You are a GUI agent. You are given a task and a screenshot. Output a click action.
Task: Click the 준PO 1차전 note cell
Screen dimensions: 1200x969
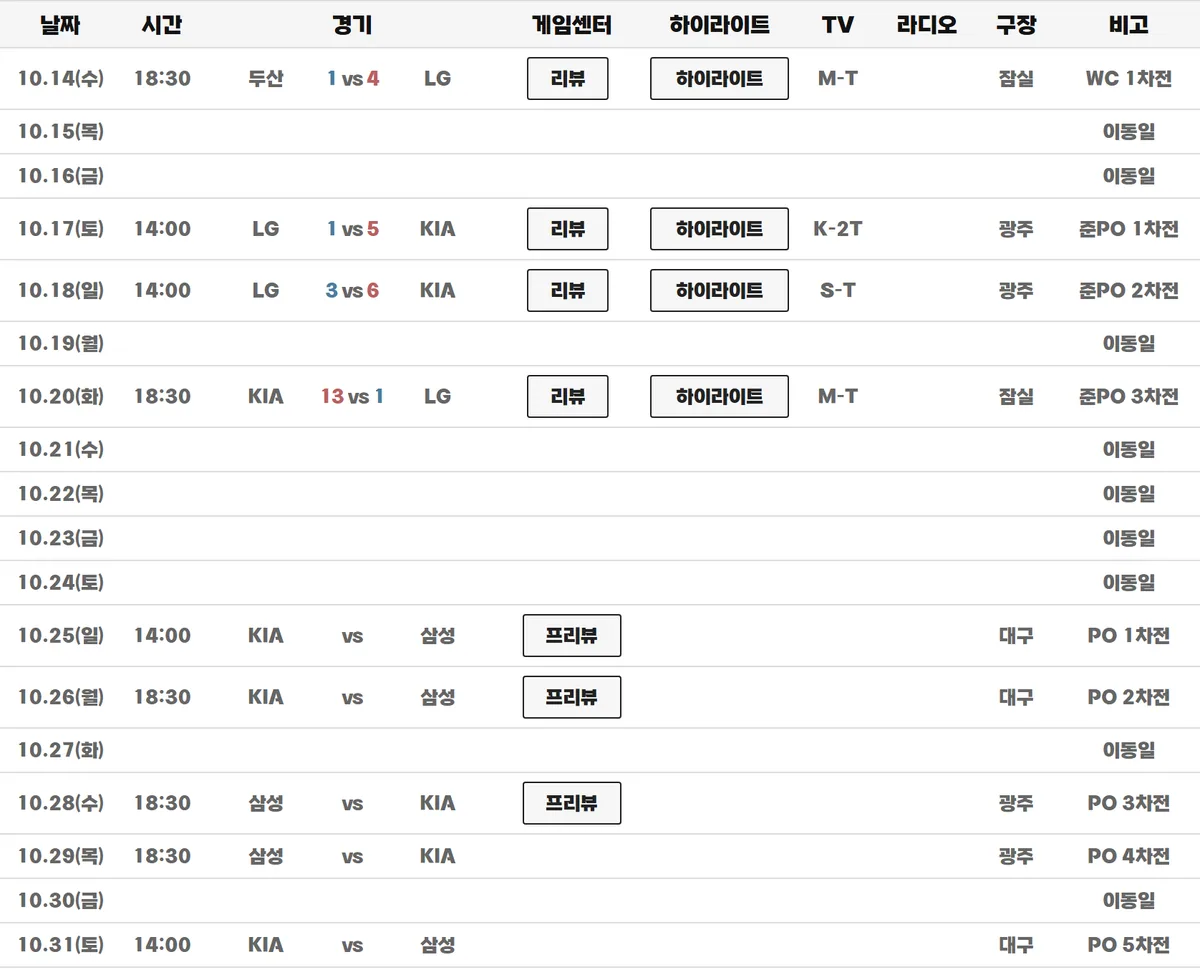click(1129, 229)
